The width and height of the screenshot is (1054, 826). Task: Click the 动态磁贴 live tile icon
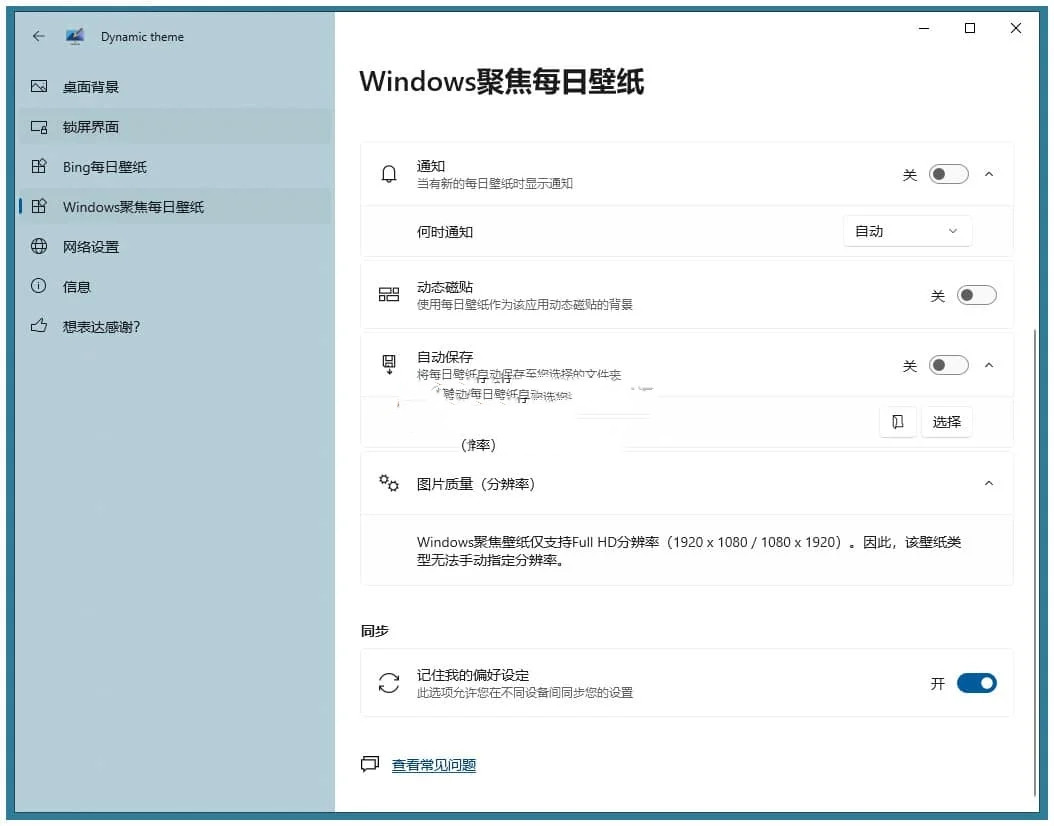pos(389,295)
